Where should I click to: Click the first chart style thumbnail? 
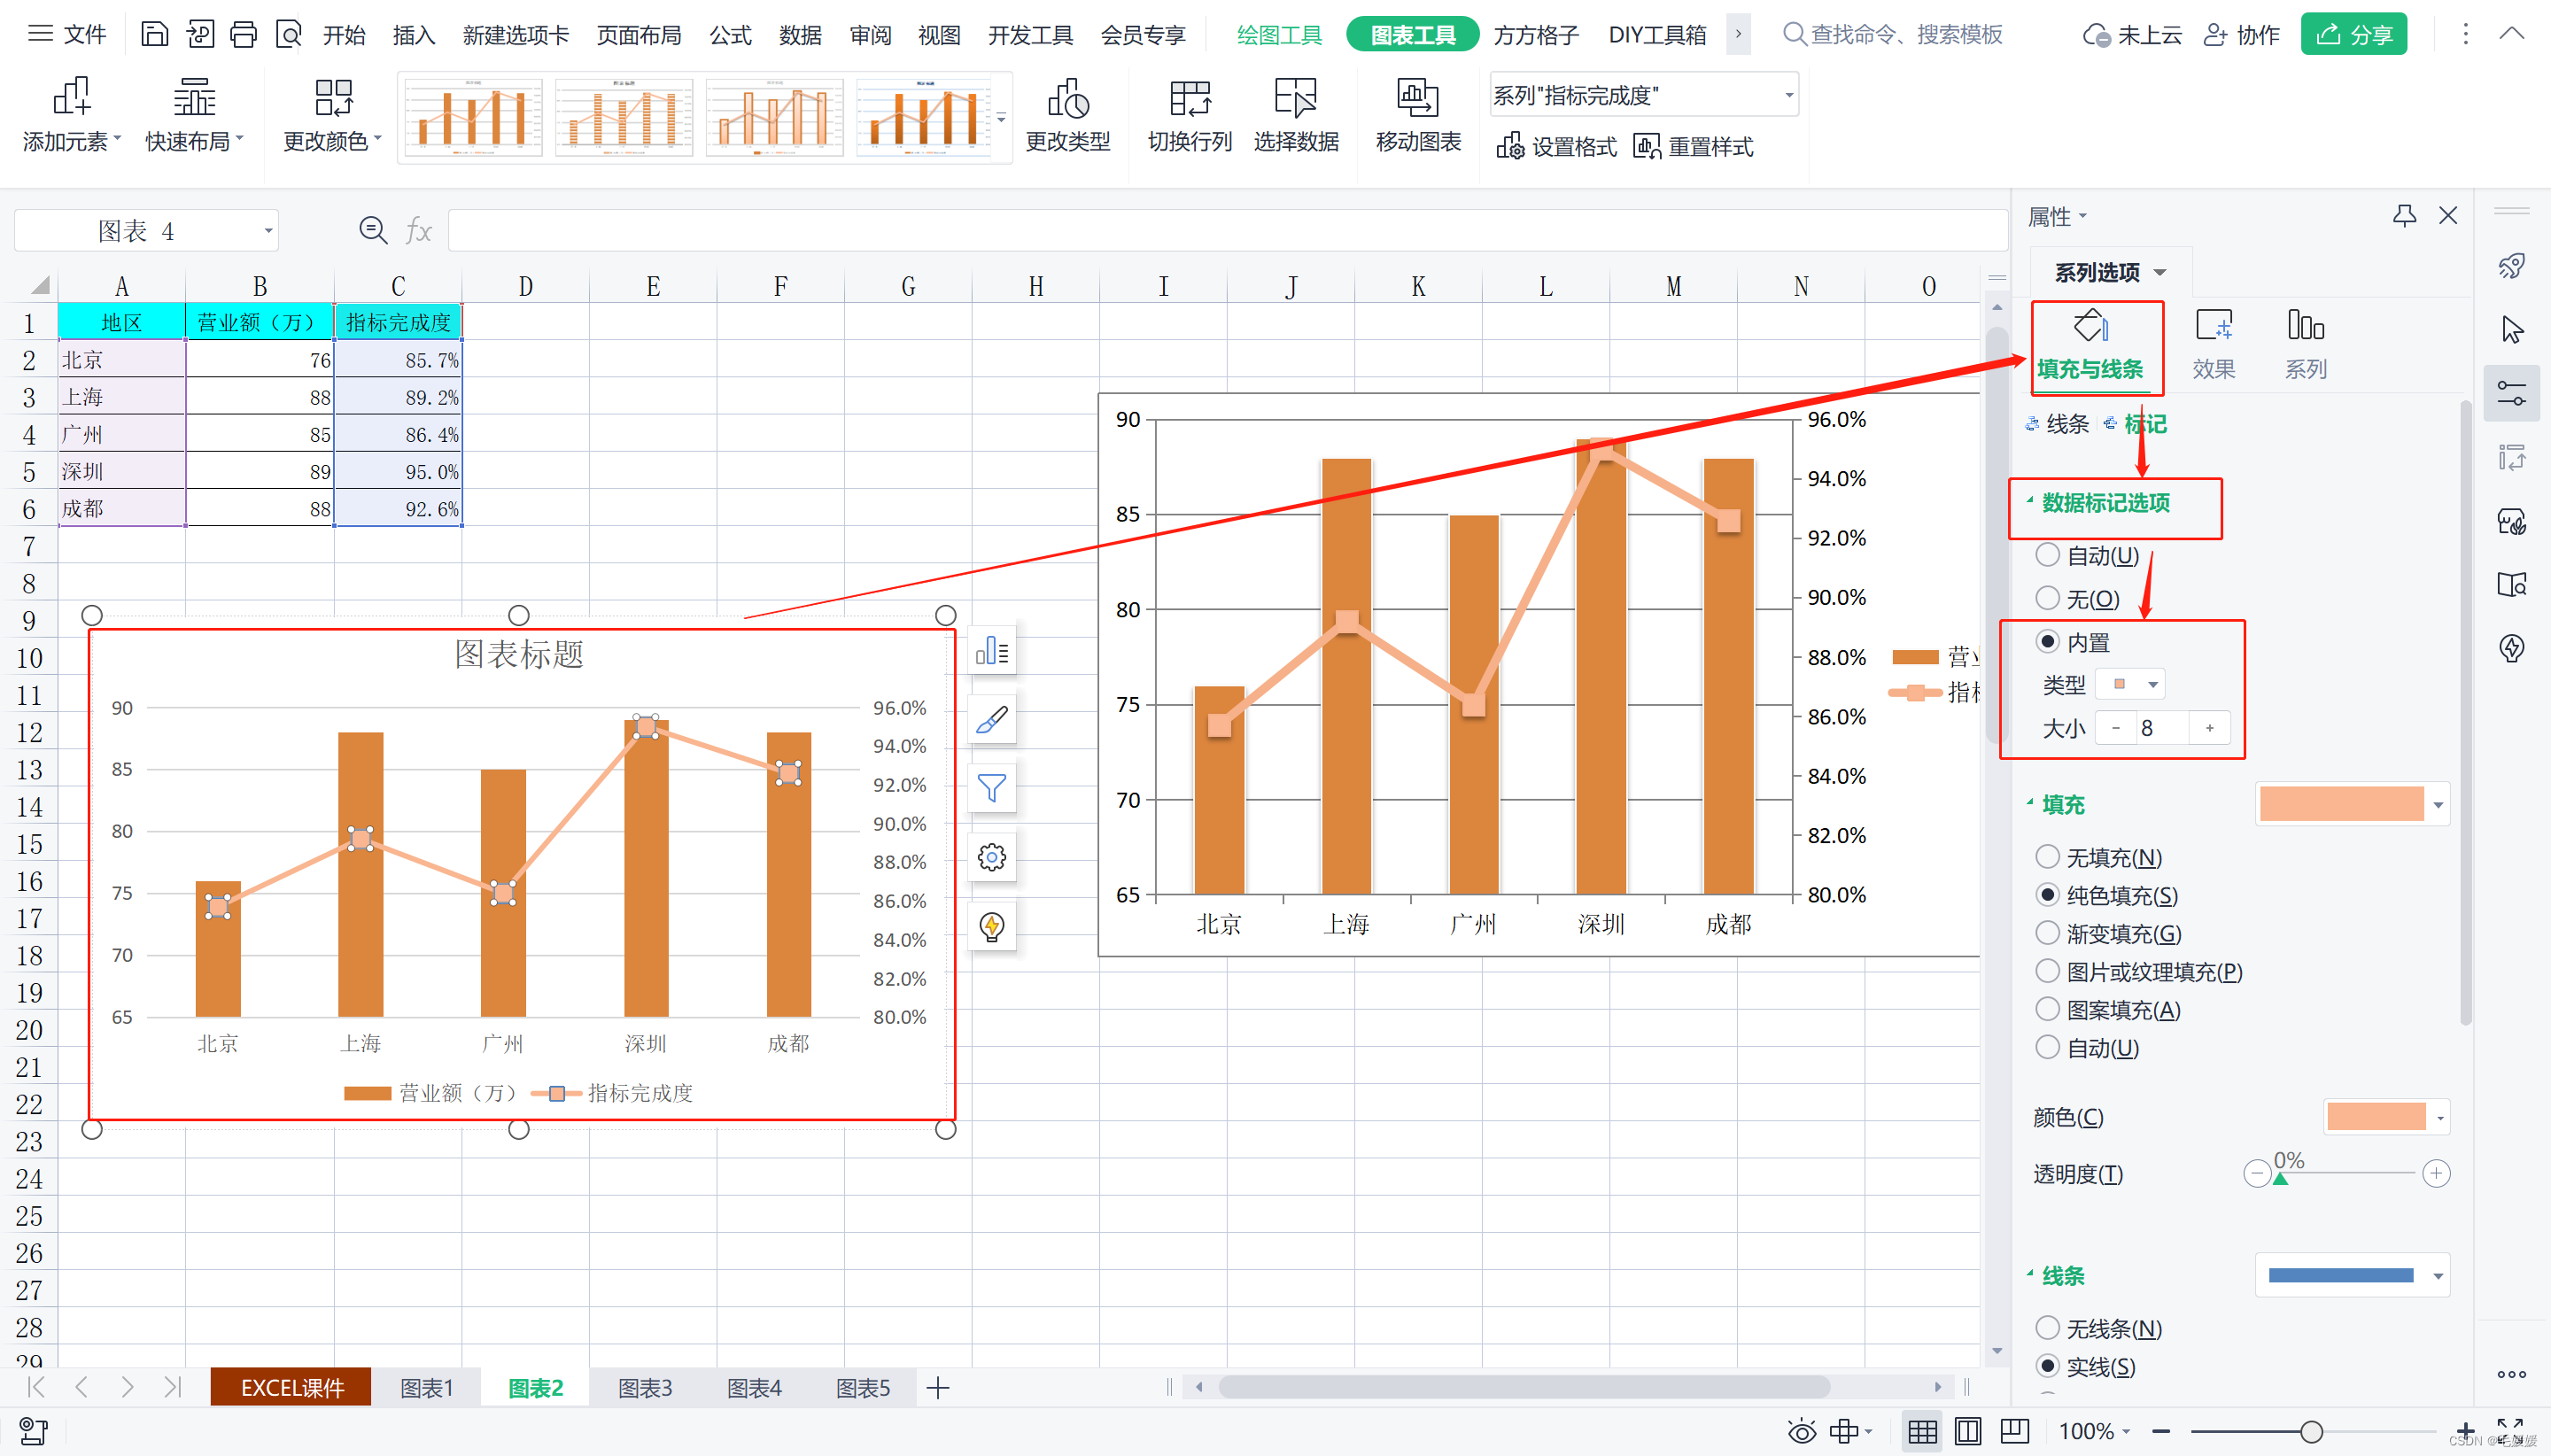(x=472, y=118)
